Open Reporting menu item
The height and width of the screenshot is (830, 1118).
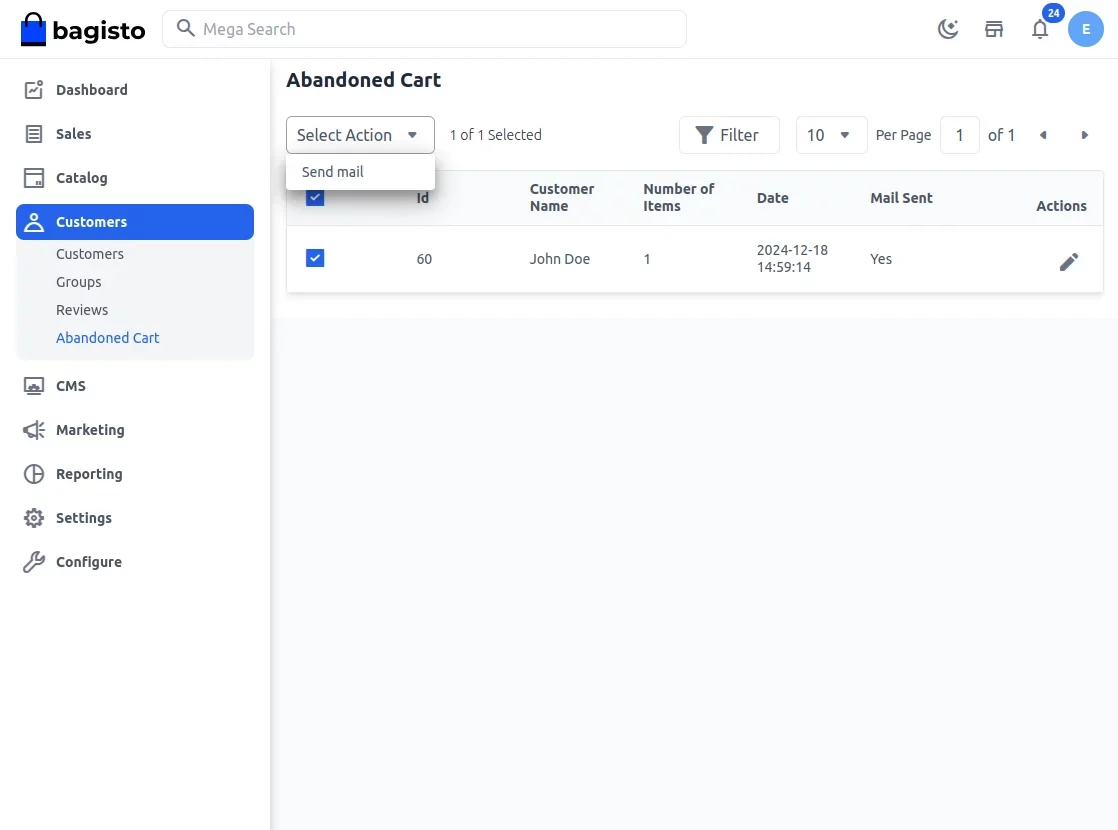coord(89,474)
